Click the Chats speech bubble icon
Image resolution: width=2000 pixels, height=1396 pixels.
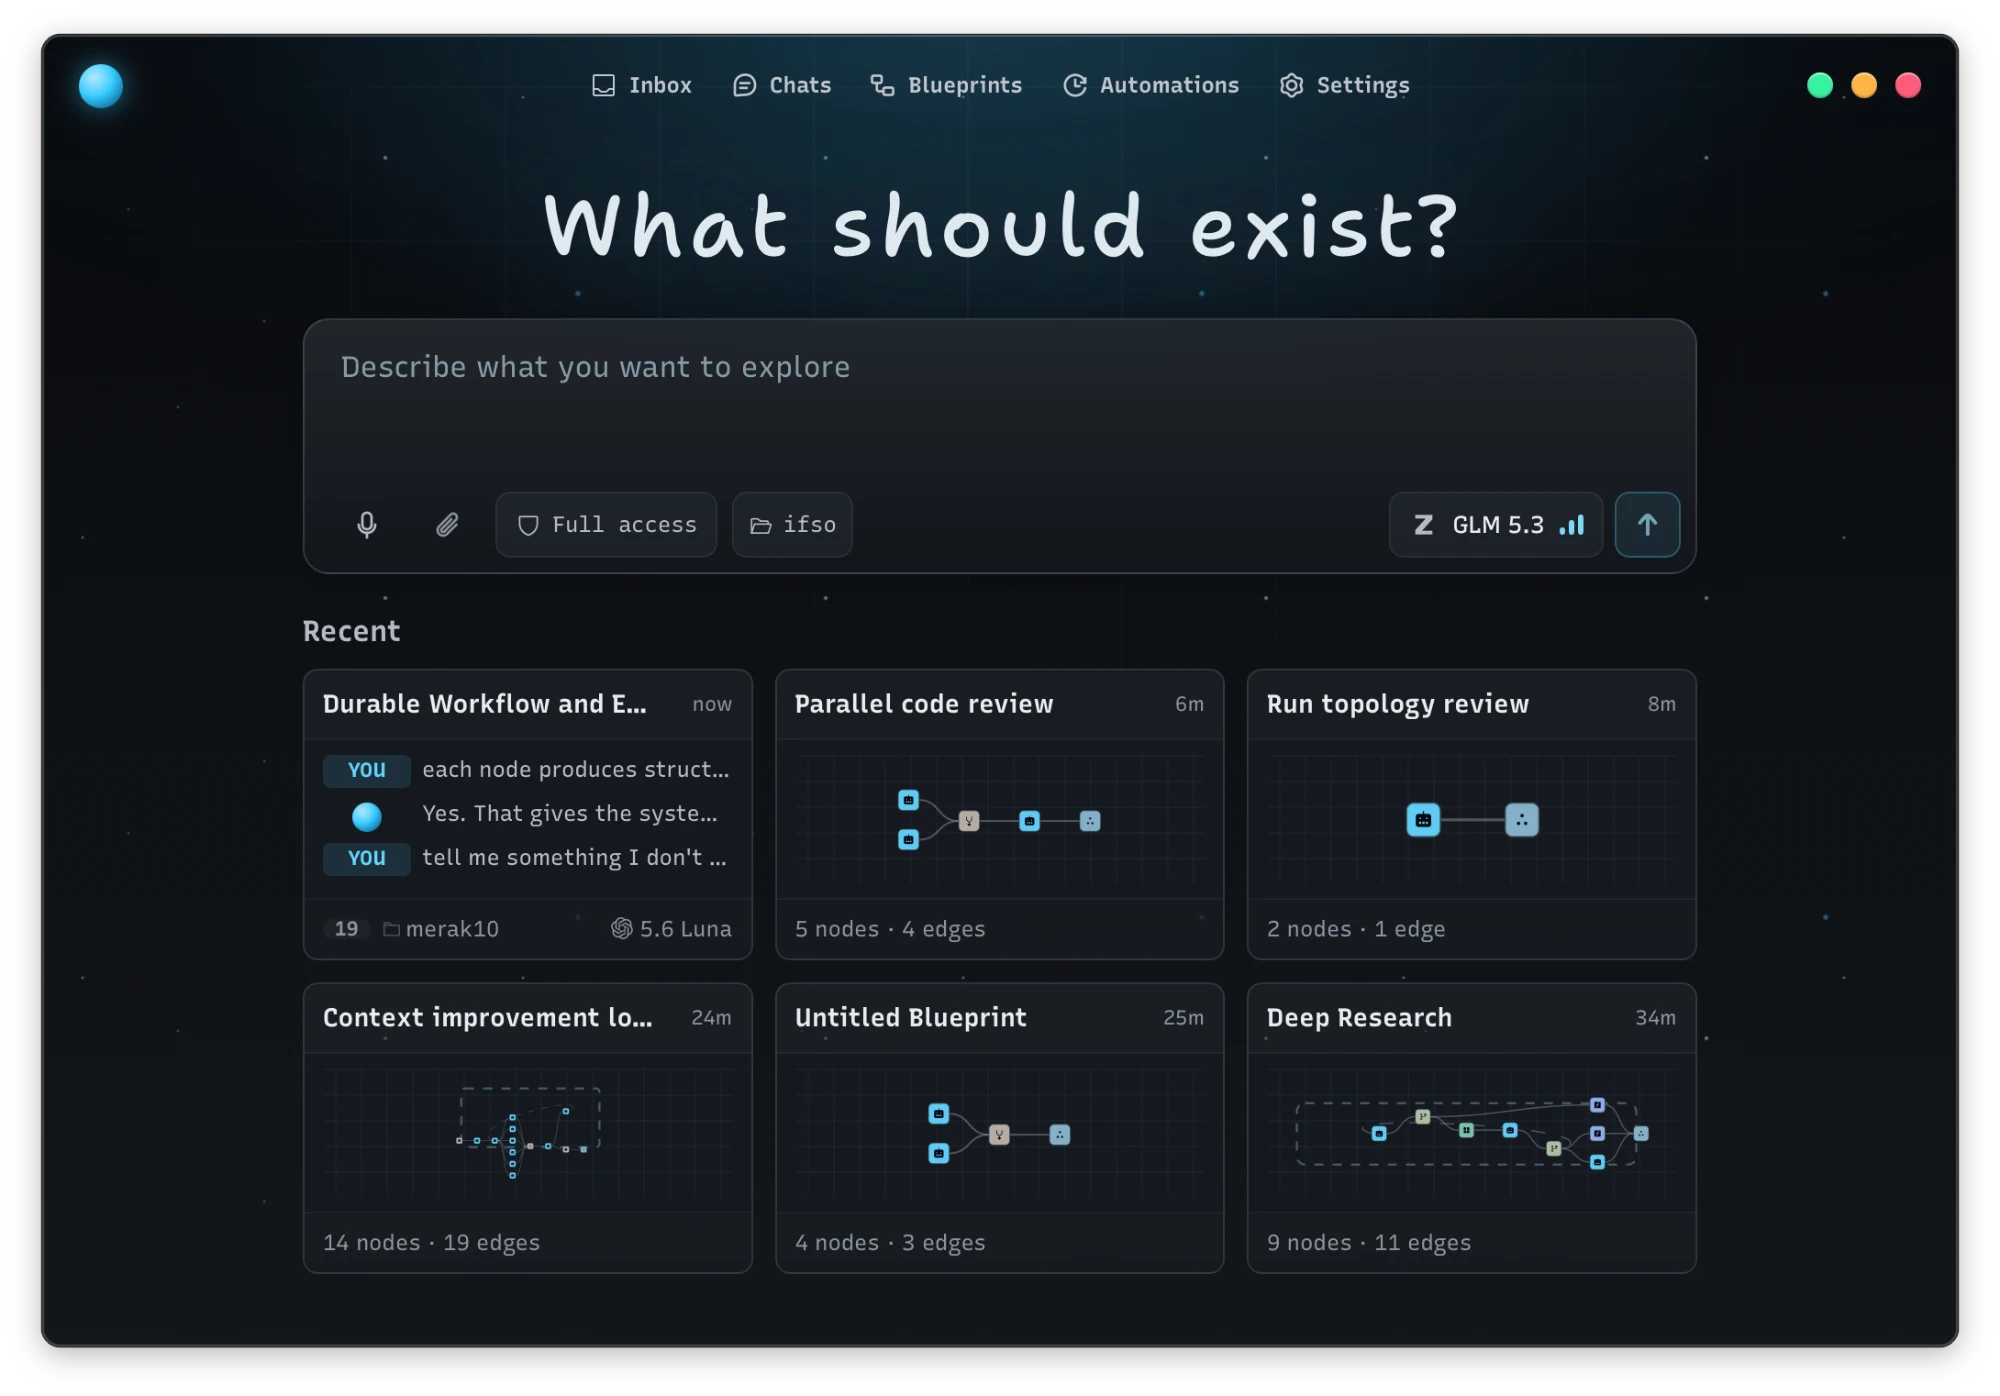[744, 86]
